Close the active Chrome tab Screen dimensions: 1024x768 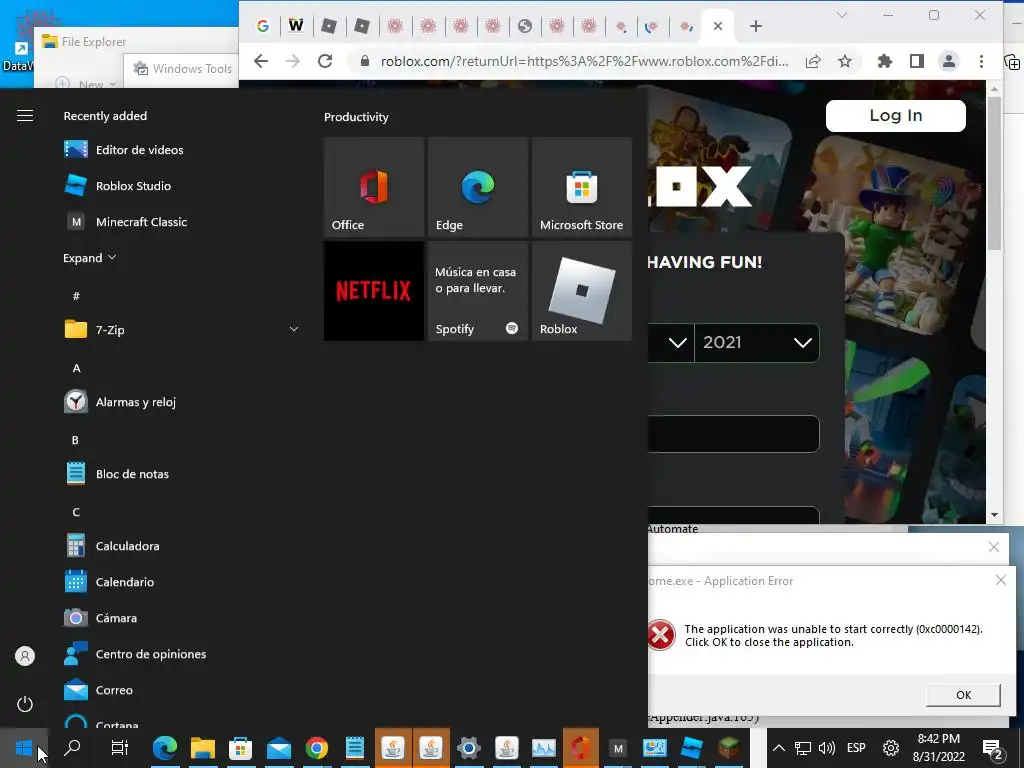tap(718, 26)
